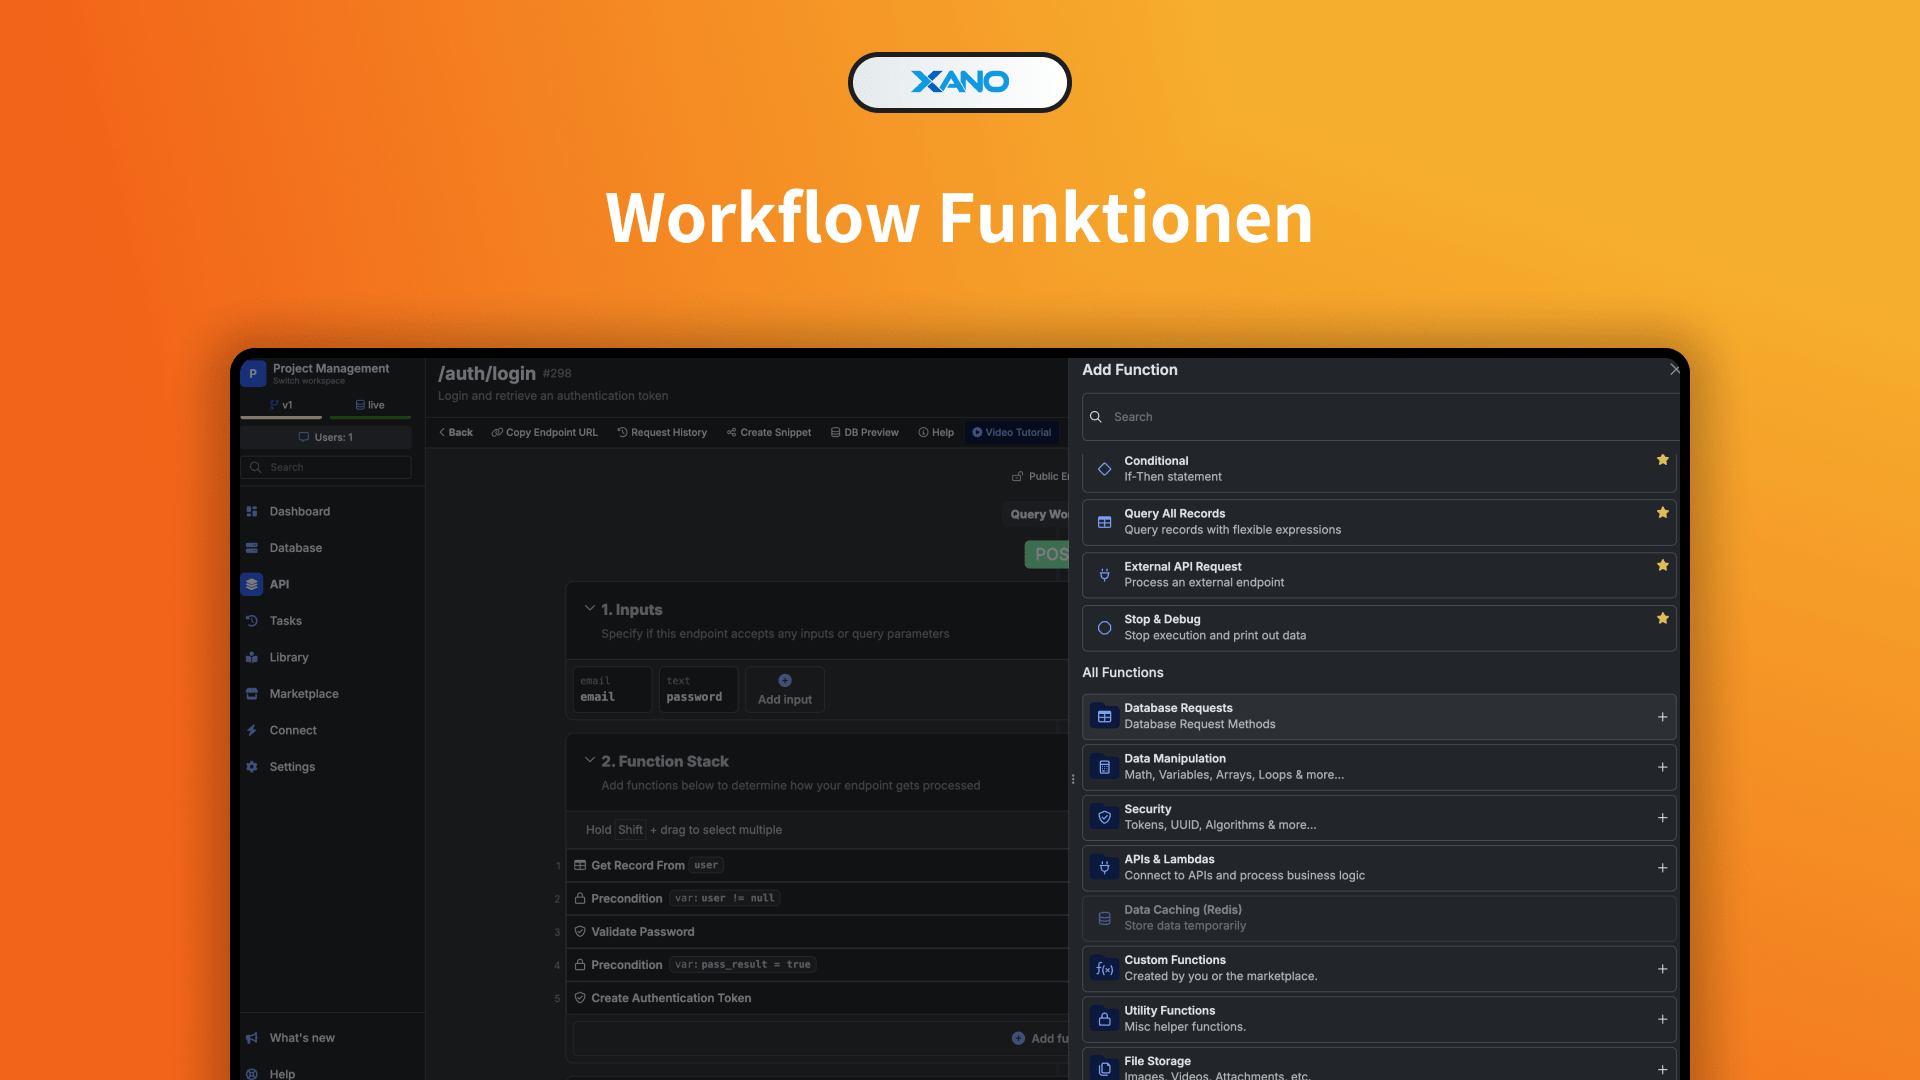
Task: Open DB Preview in the toolbar
Action: click(x=864, y=433)
